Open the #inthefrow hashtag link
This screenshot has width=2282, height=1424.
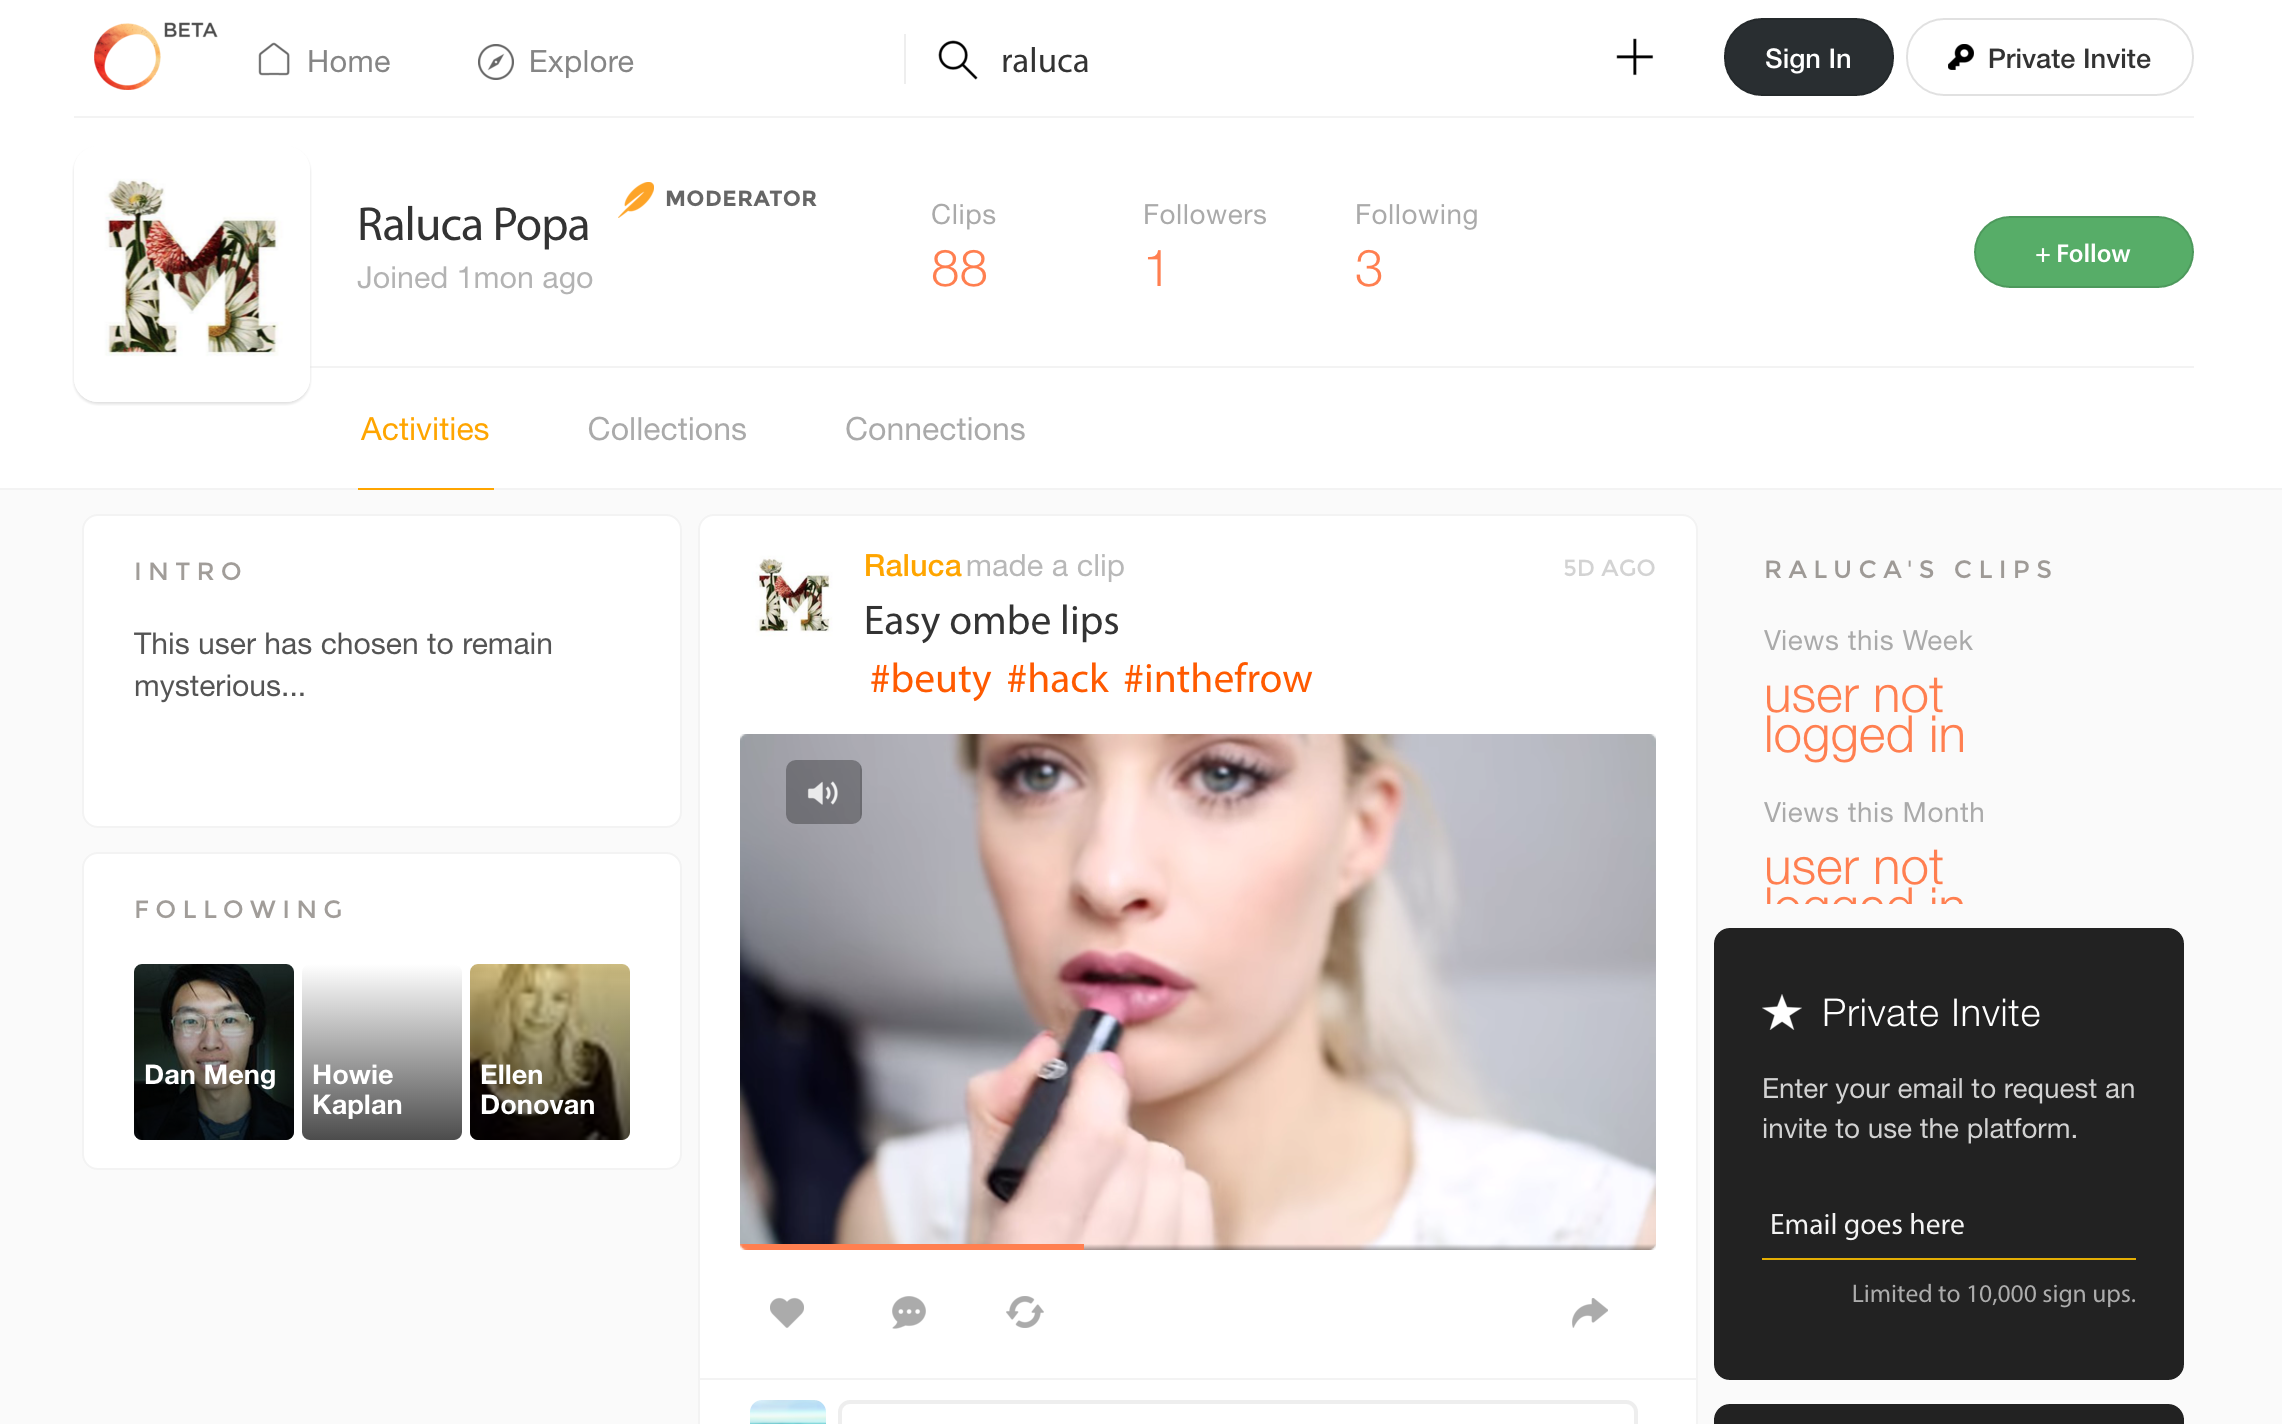click(1217, 679)
